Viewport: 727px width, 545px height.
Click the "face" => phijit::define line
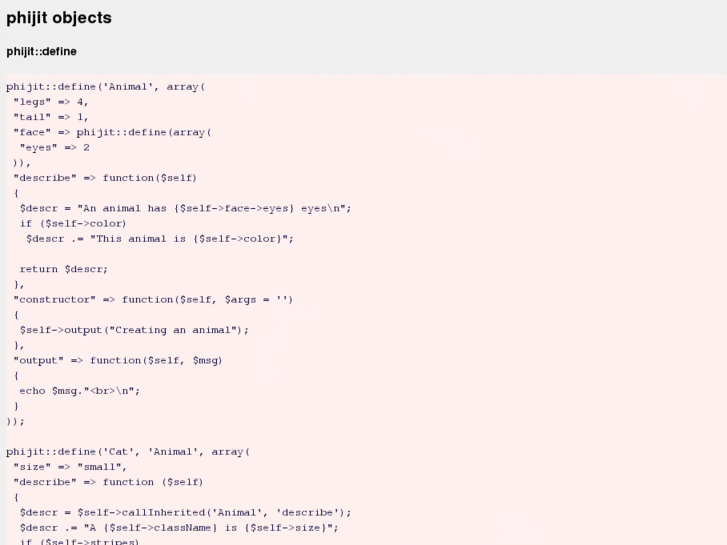coord(112,132)
